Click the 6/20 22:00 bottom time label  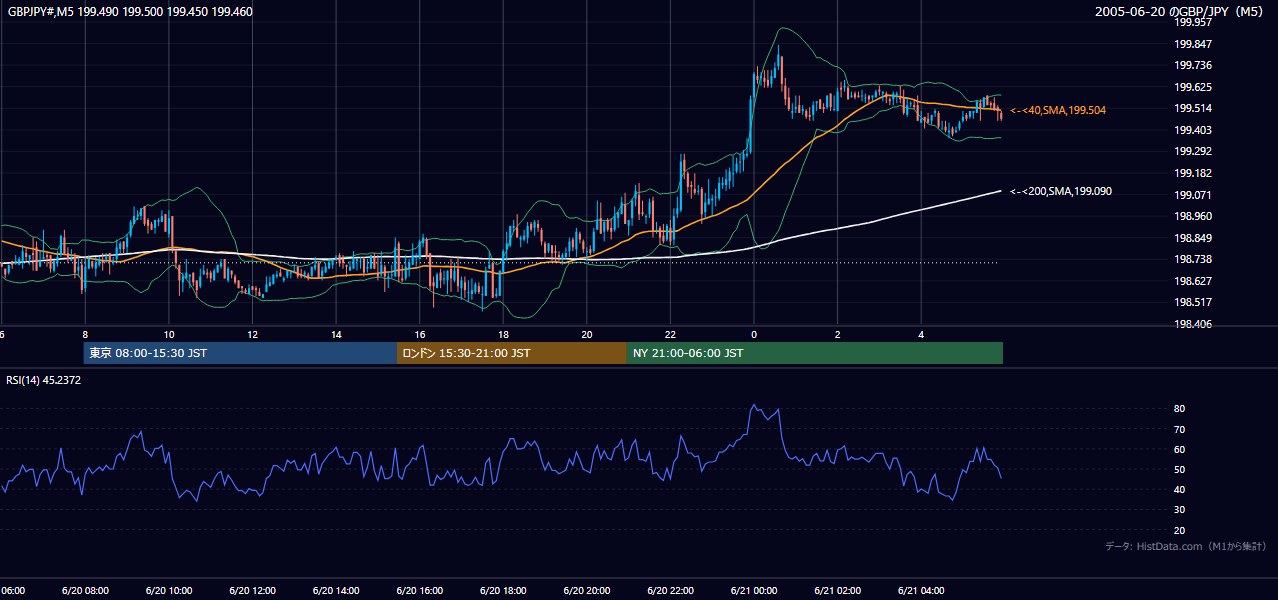[670, 591]
